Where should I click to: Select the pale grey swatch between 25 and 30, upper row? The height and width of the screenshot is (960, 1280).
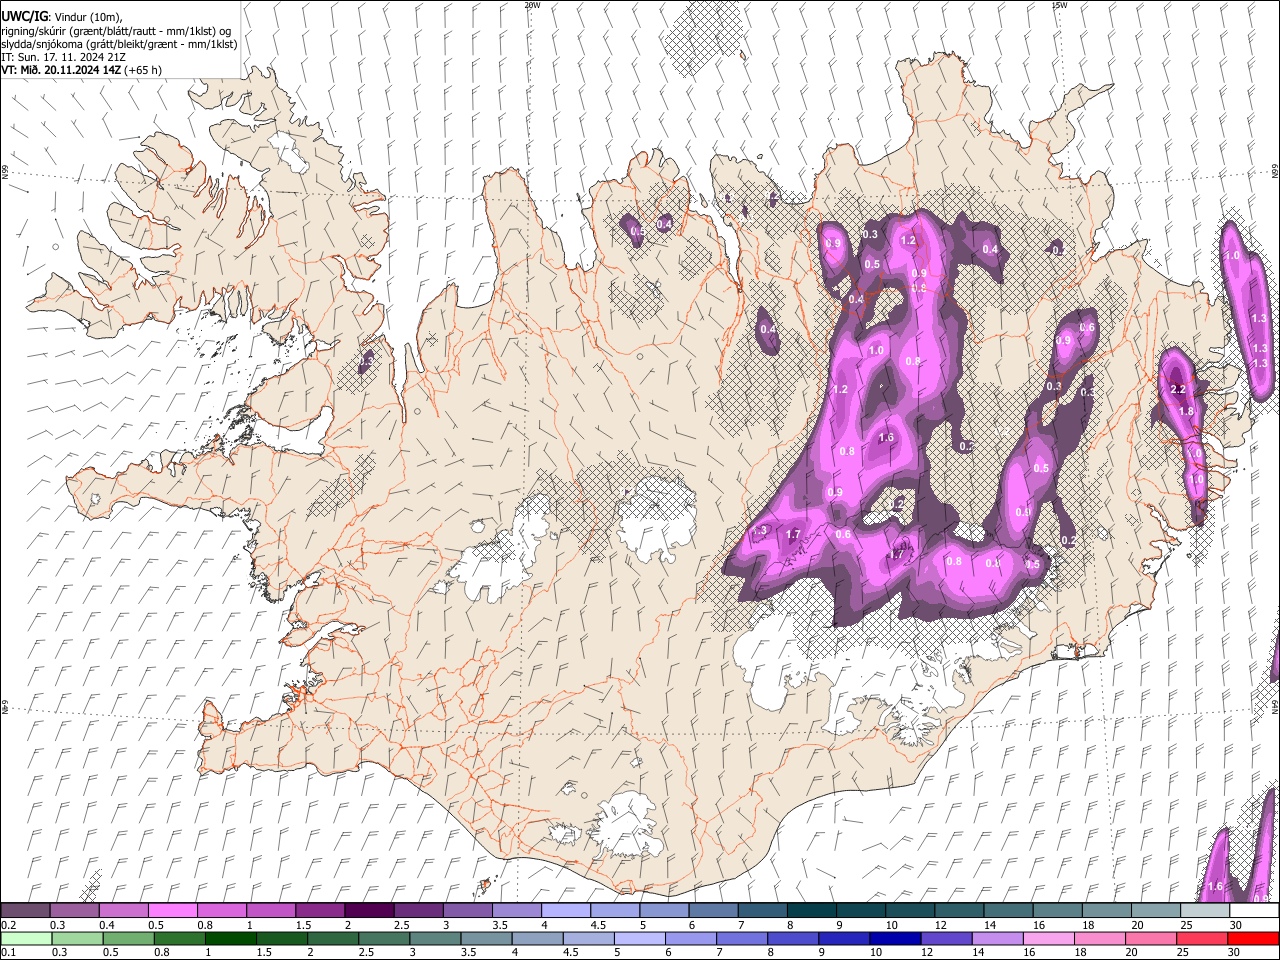click(x=1204, y=910)
